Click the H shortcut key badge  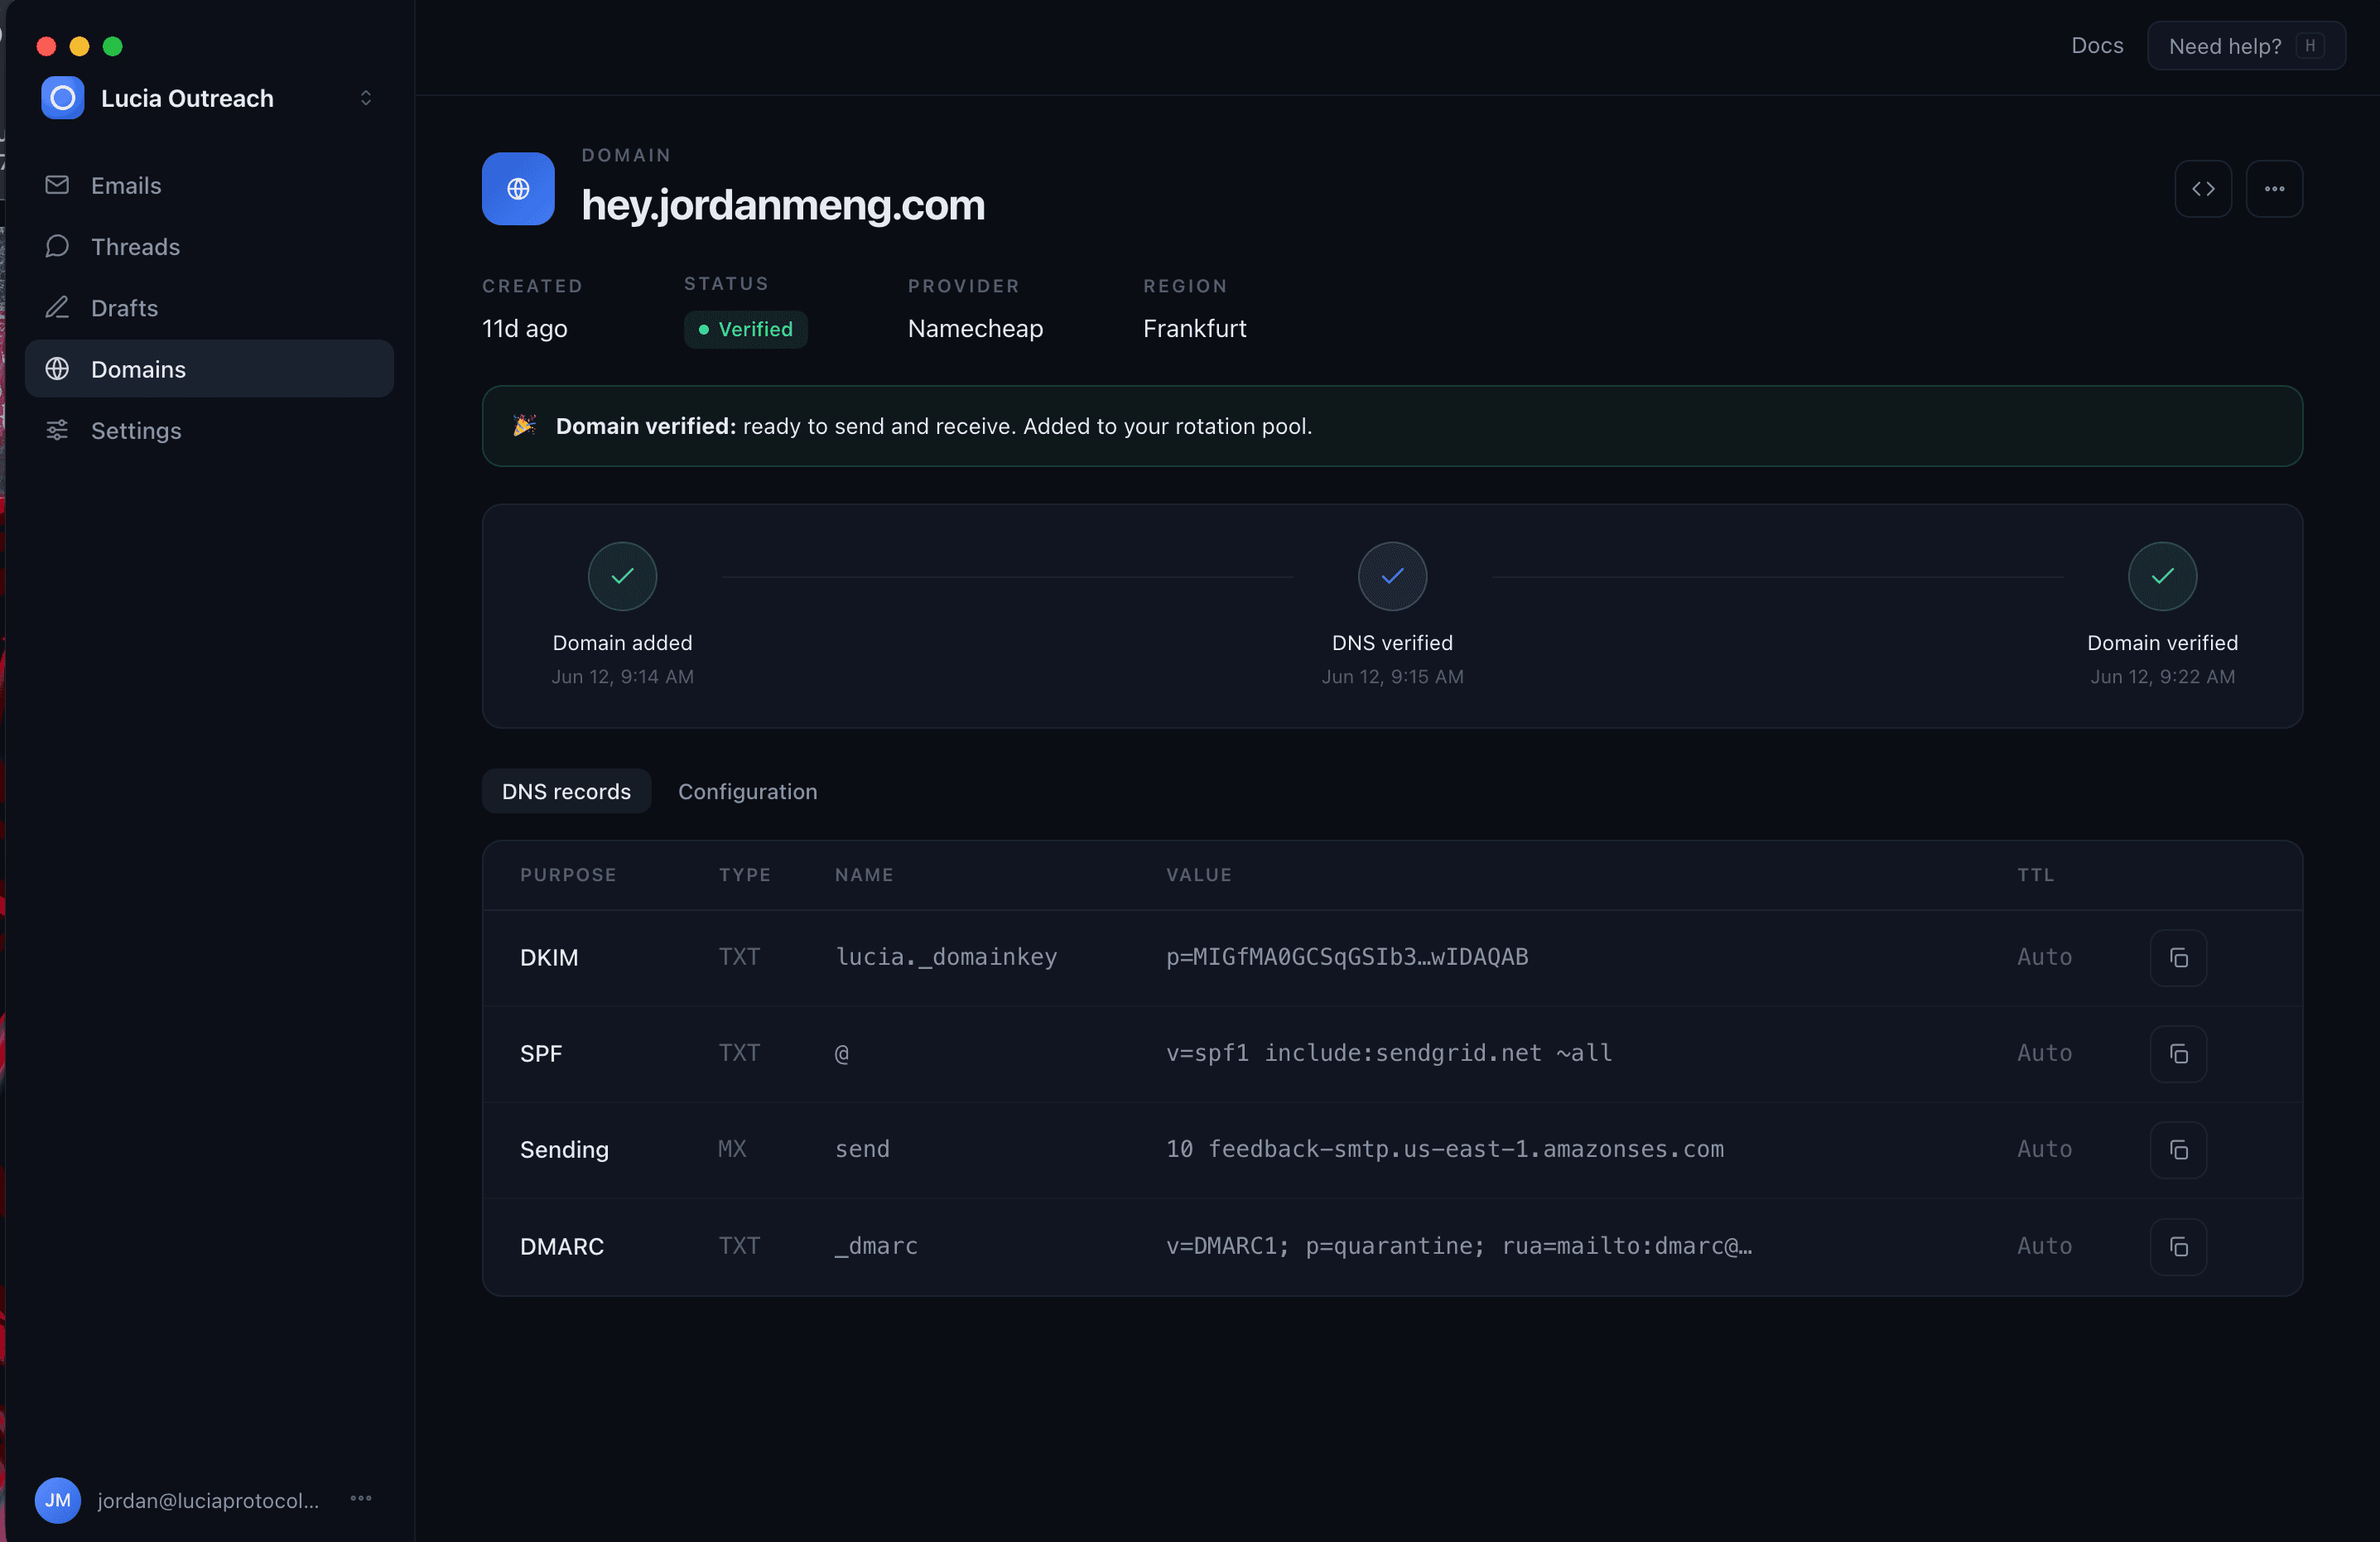tap(2309, 46)
